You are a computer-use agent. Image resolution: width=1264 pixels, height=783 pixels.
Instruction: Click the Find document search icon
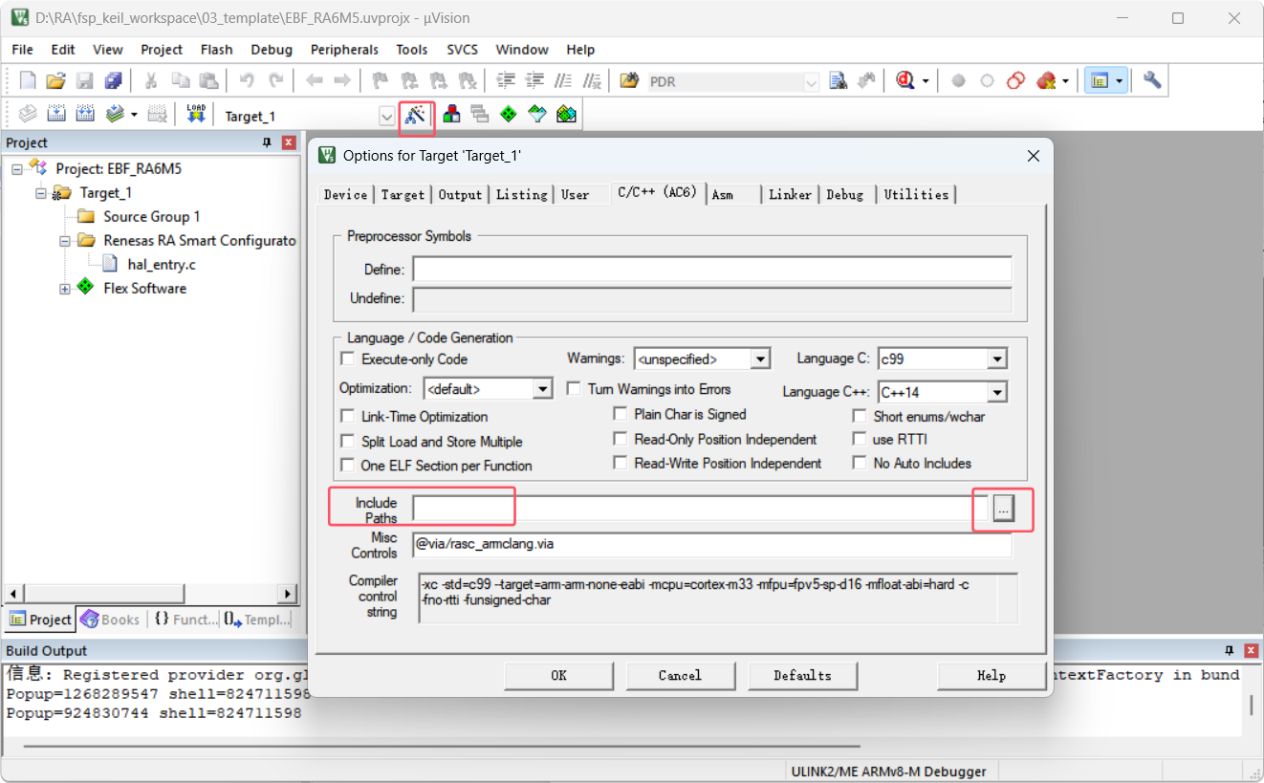coord(838,81)
